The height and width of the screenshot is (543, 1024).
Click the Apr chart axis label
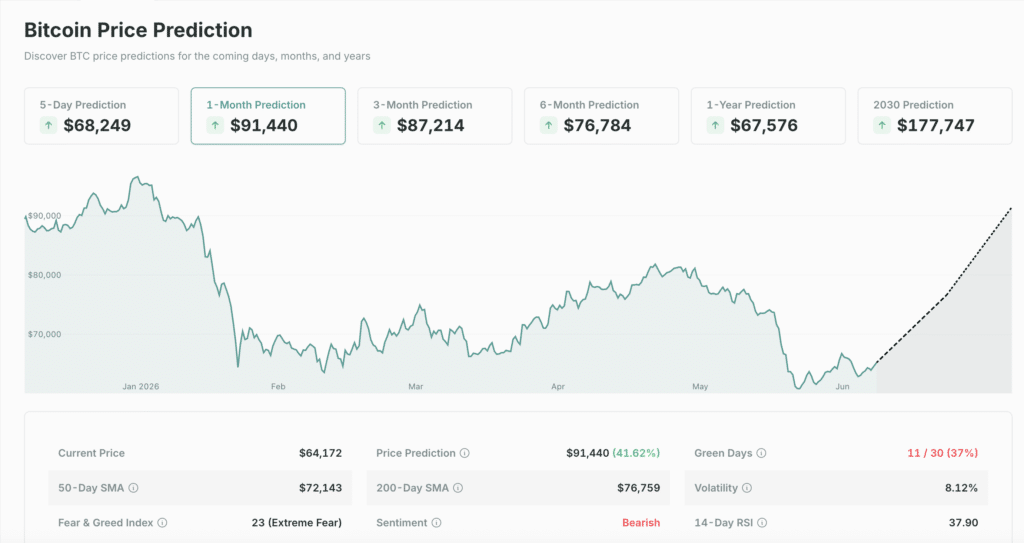pyautogui.click(x=558, y=386)
